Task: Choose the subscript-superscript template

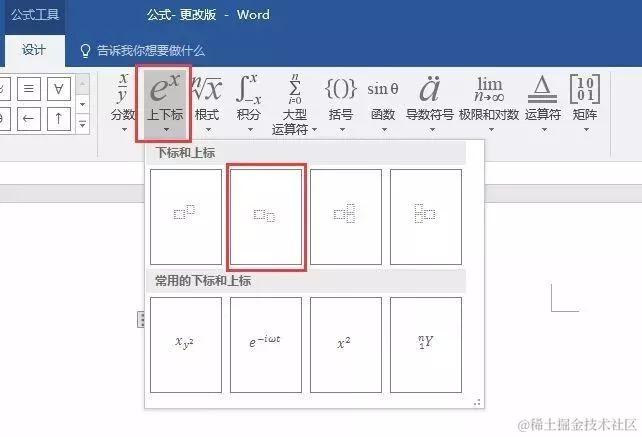Action: [x=346, y=217]
